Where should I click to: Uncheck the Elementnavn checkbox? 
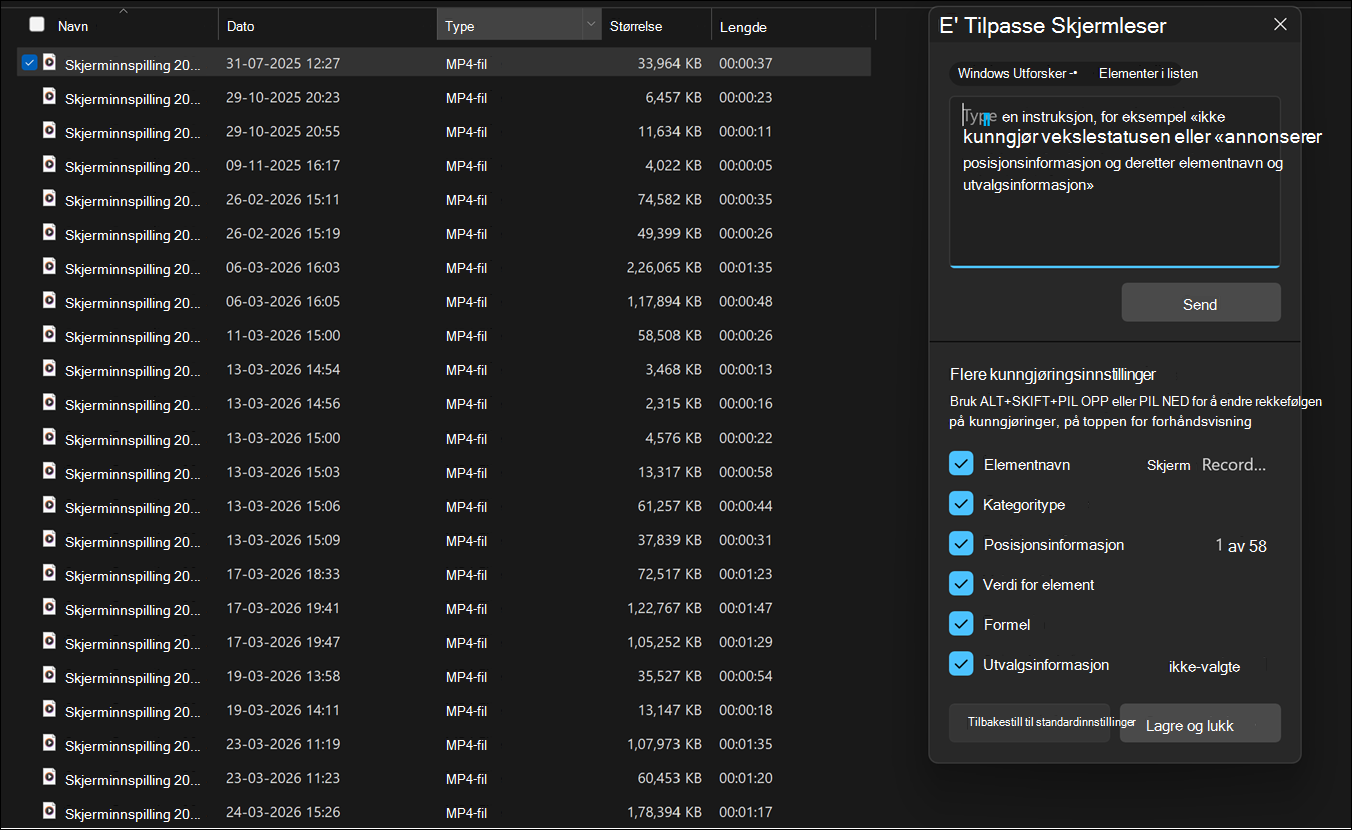click(x=961, y=464)
